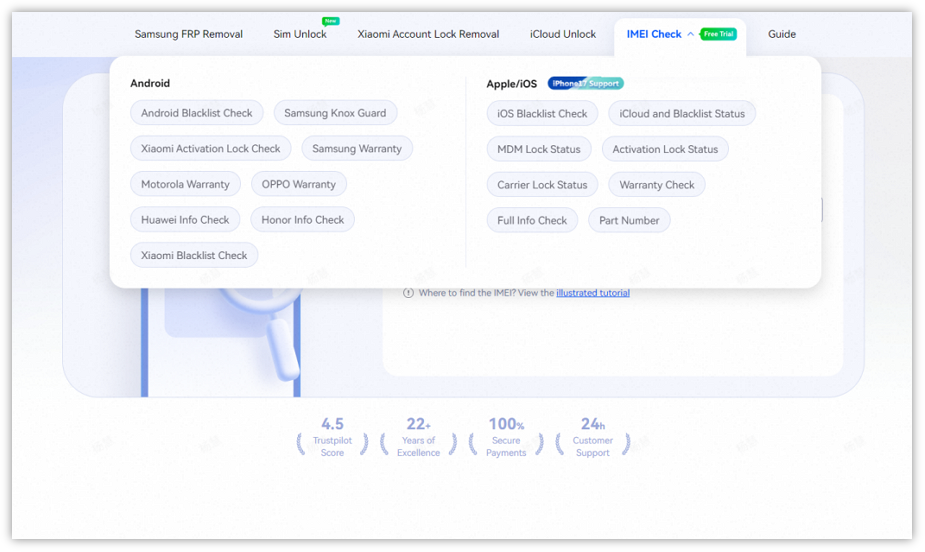Open Xiaomi Account Lock Removal menu
This screenshot has height=552, width=925.
pos(428,34)
